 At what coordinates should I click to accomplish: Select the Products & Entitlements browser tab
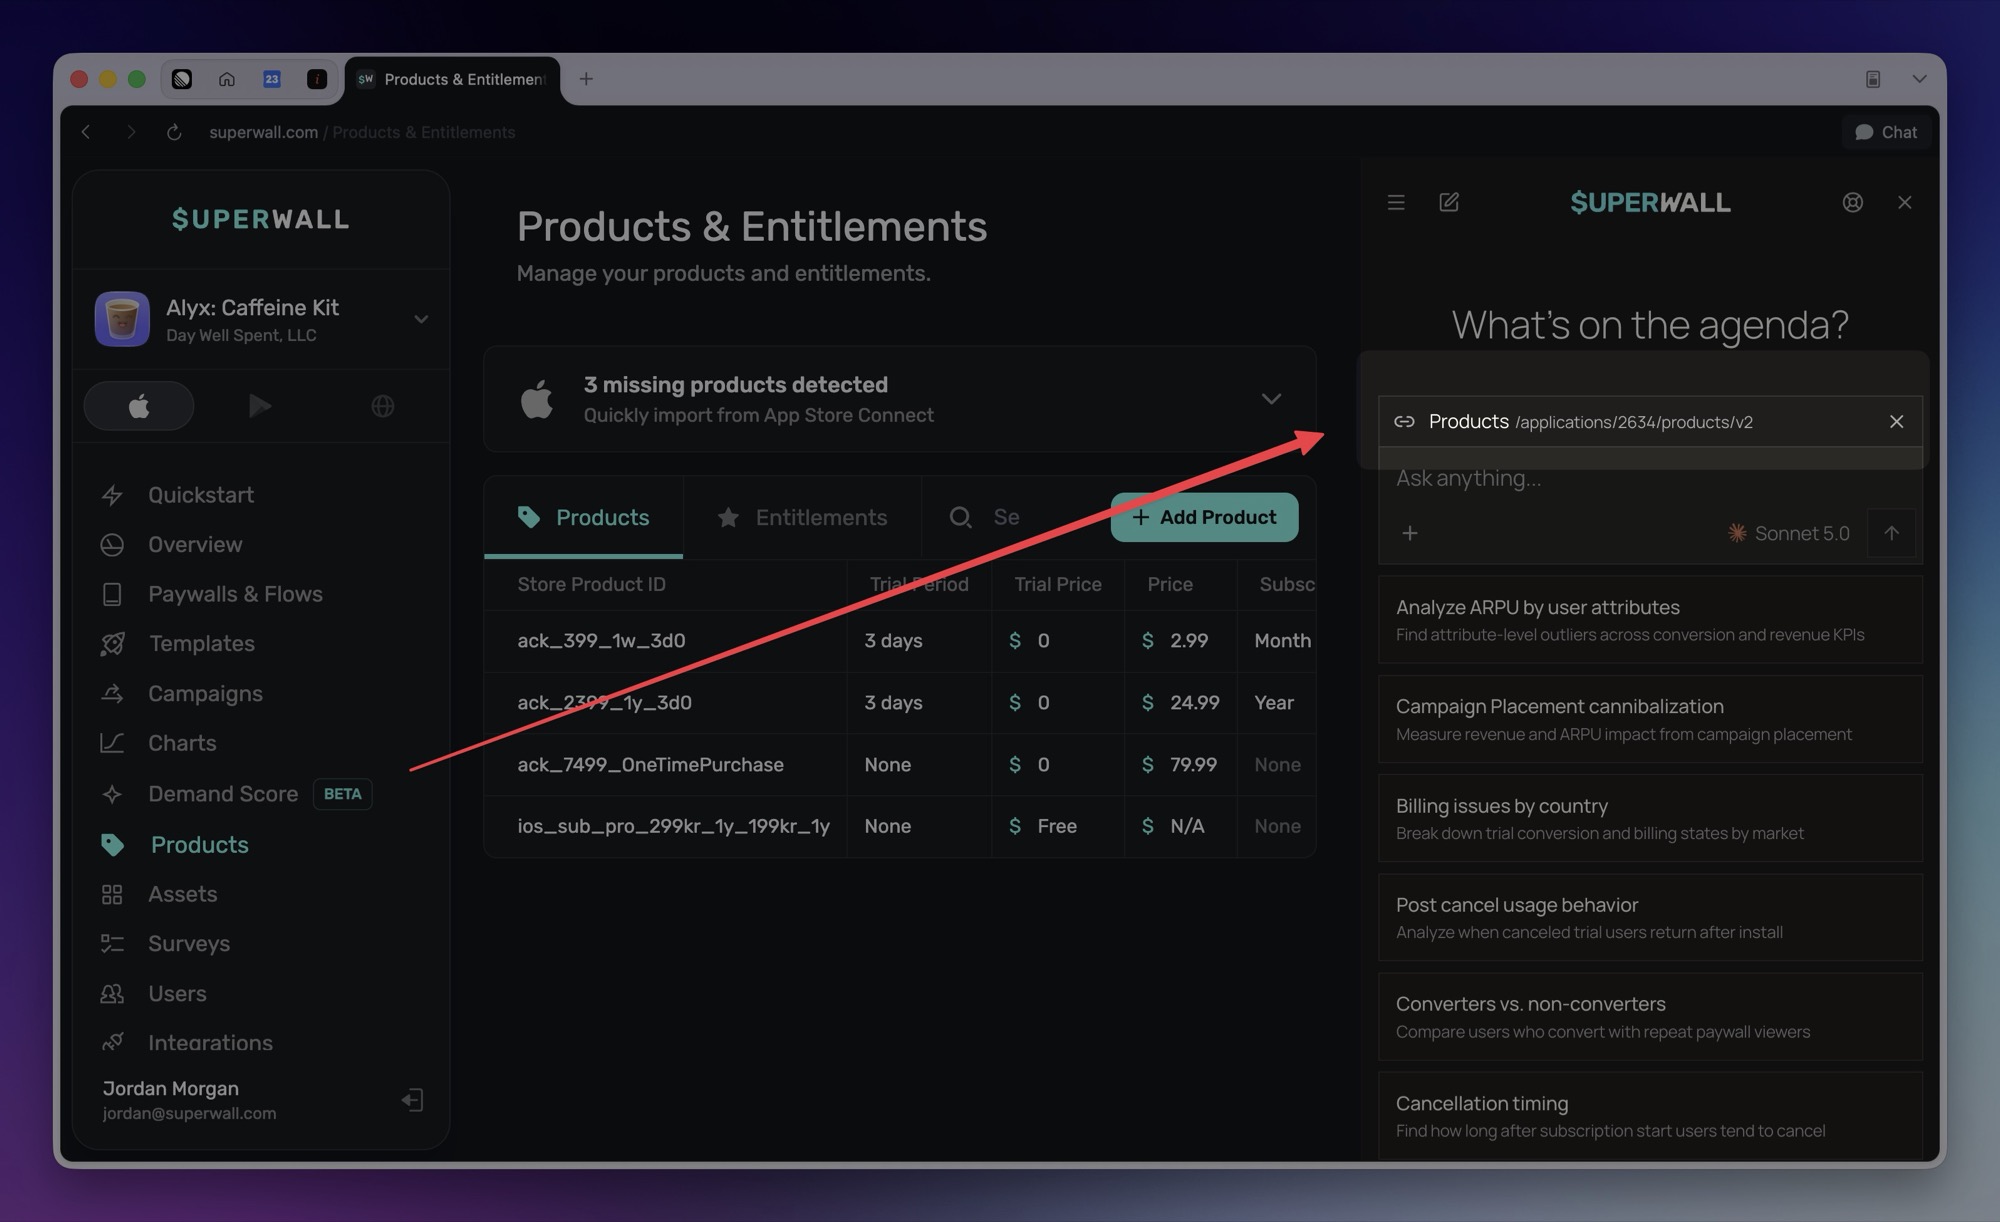click(x=453, y=79)
